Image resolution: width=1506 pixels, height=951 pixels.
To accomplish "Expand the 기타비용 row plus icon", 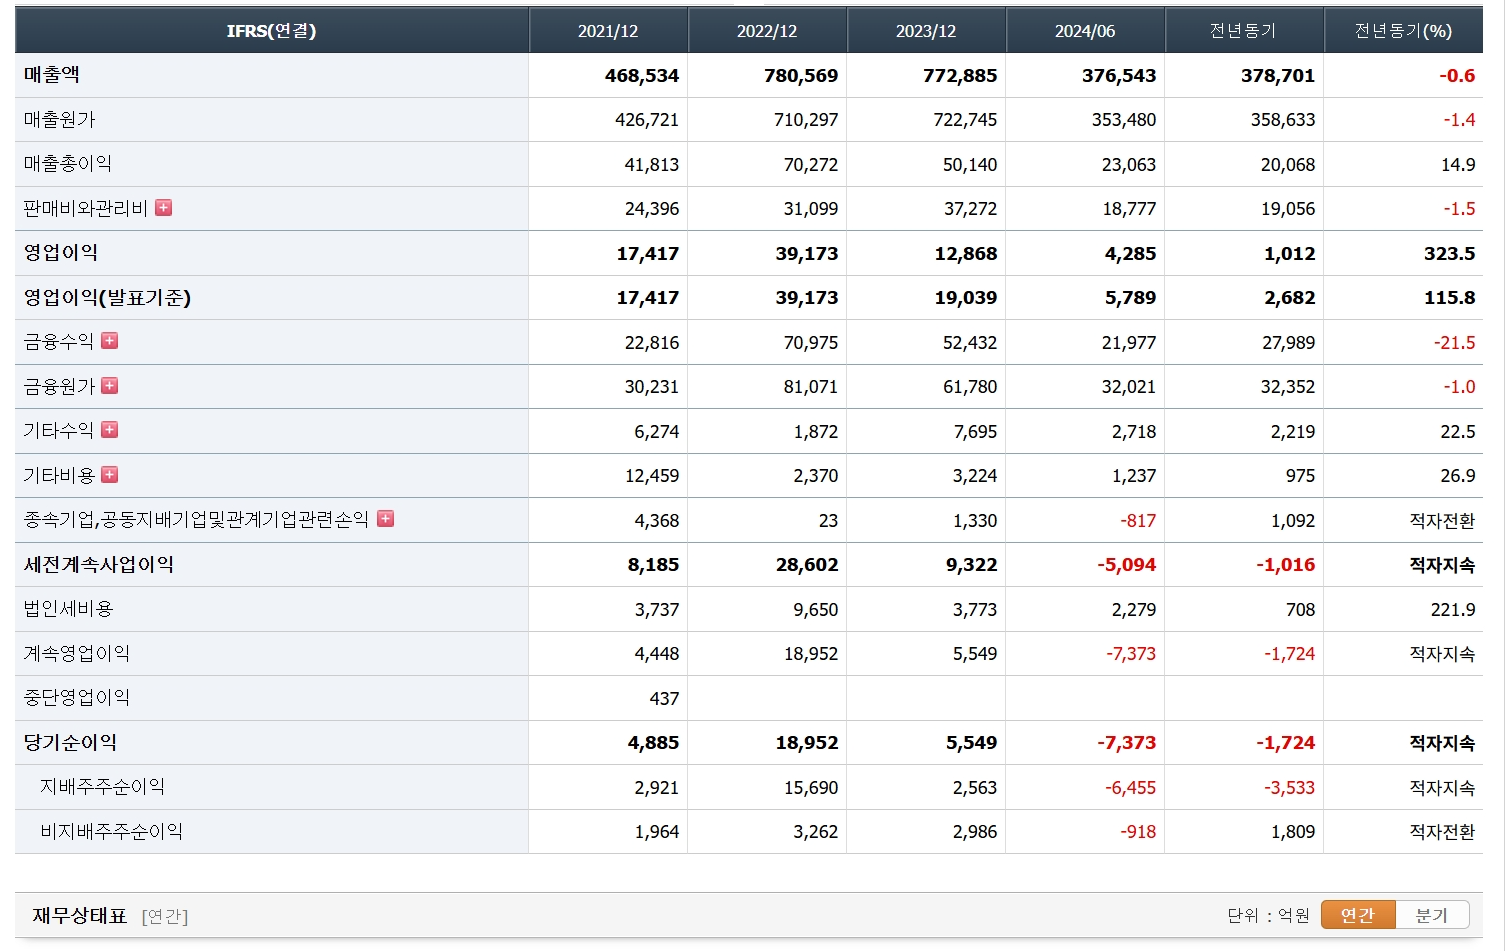I will [110, 475].
